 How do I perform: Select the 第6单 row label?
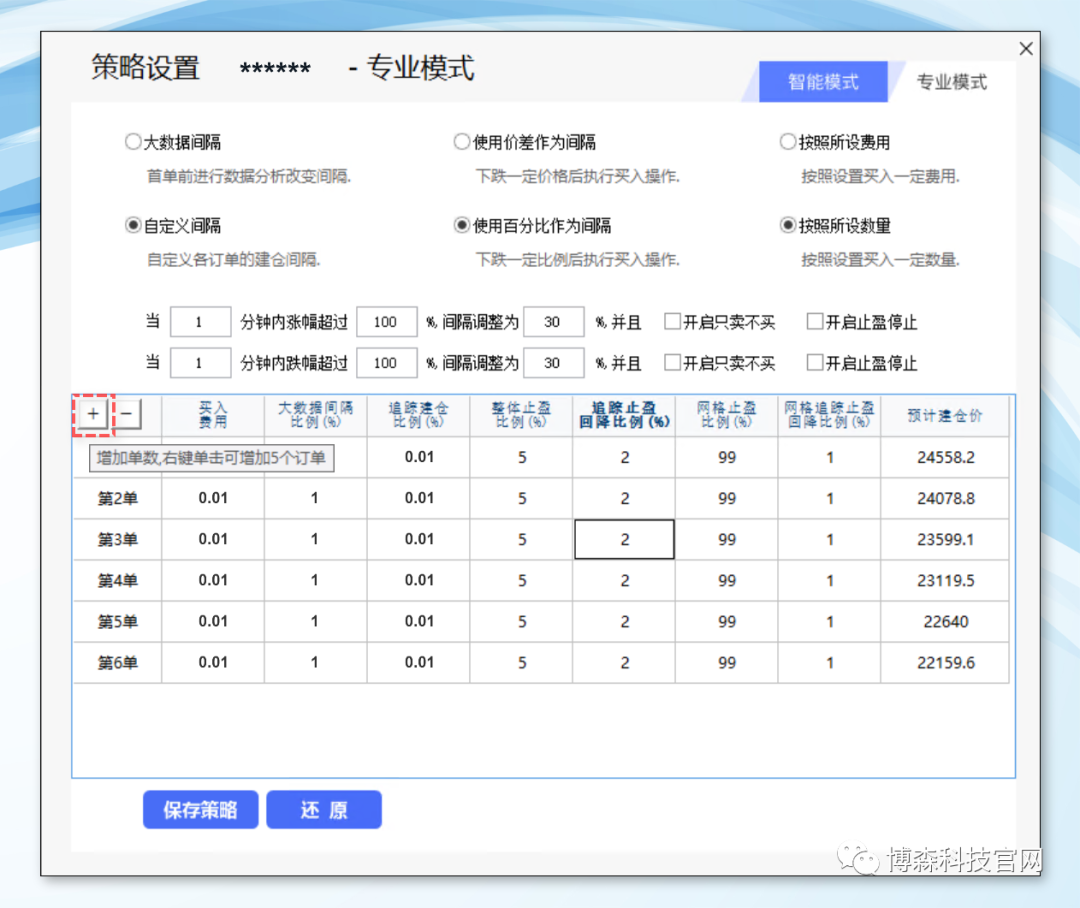coord(118,663)
